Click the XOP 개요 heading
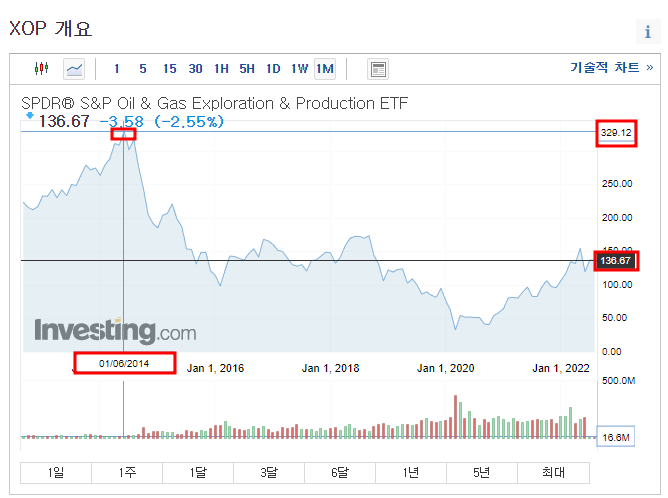Screen dimensions: 668x498 (50, 29)
